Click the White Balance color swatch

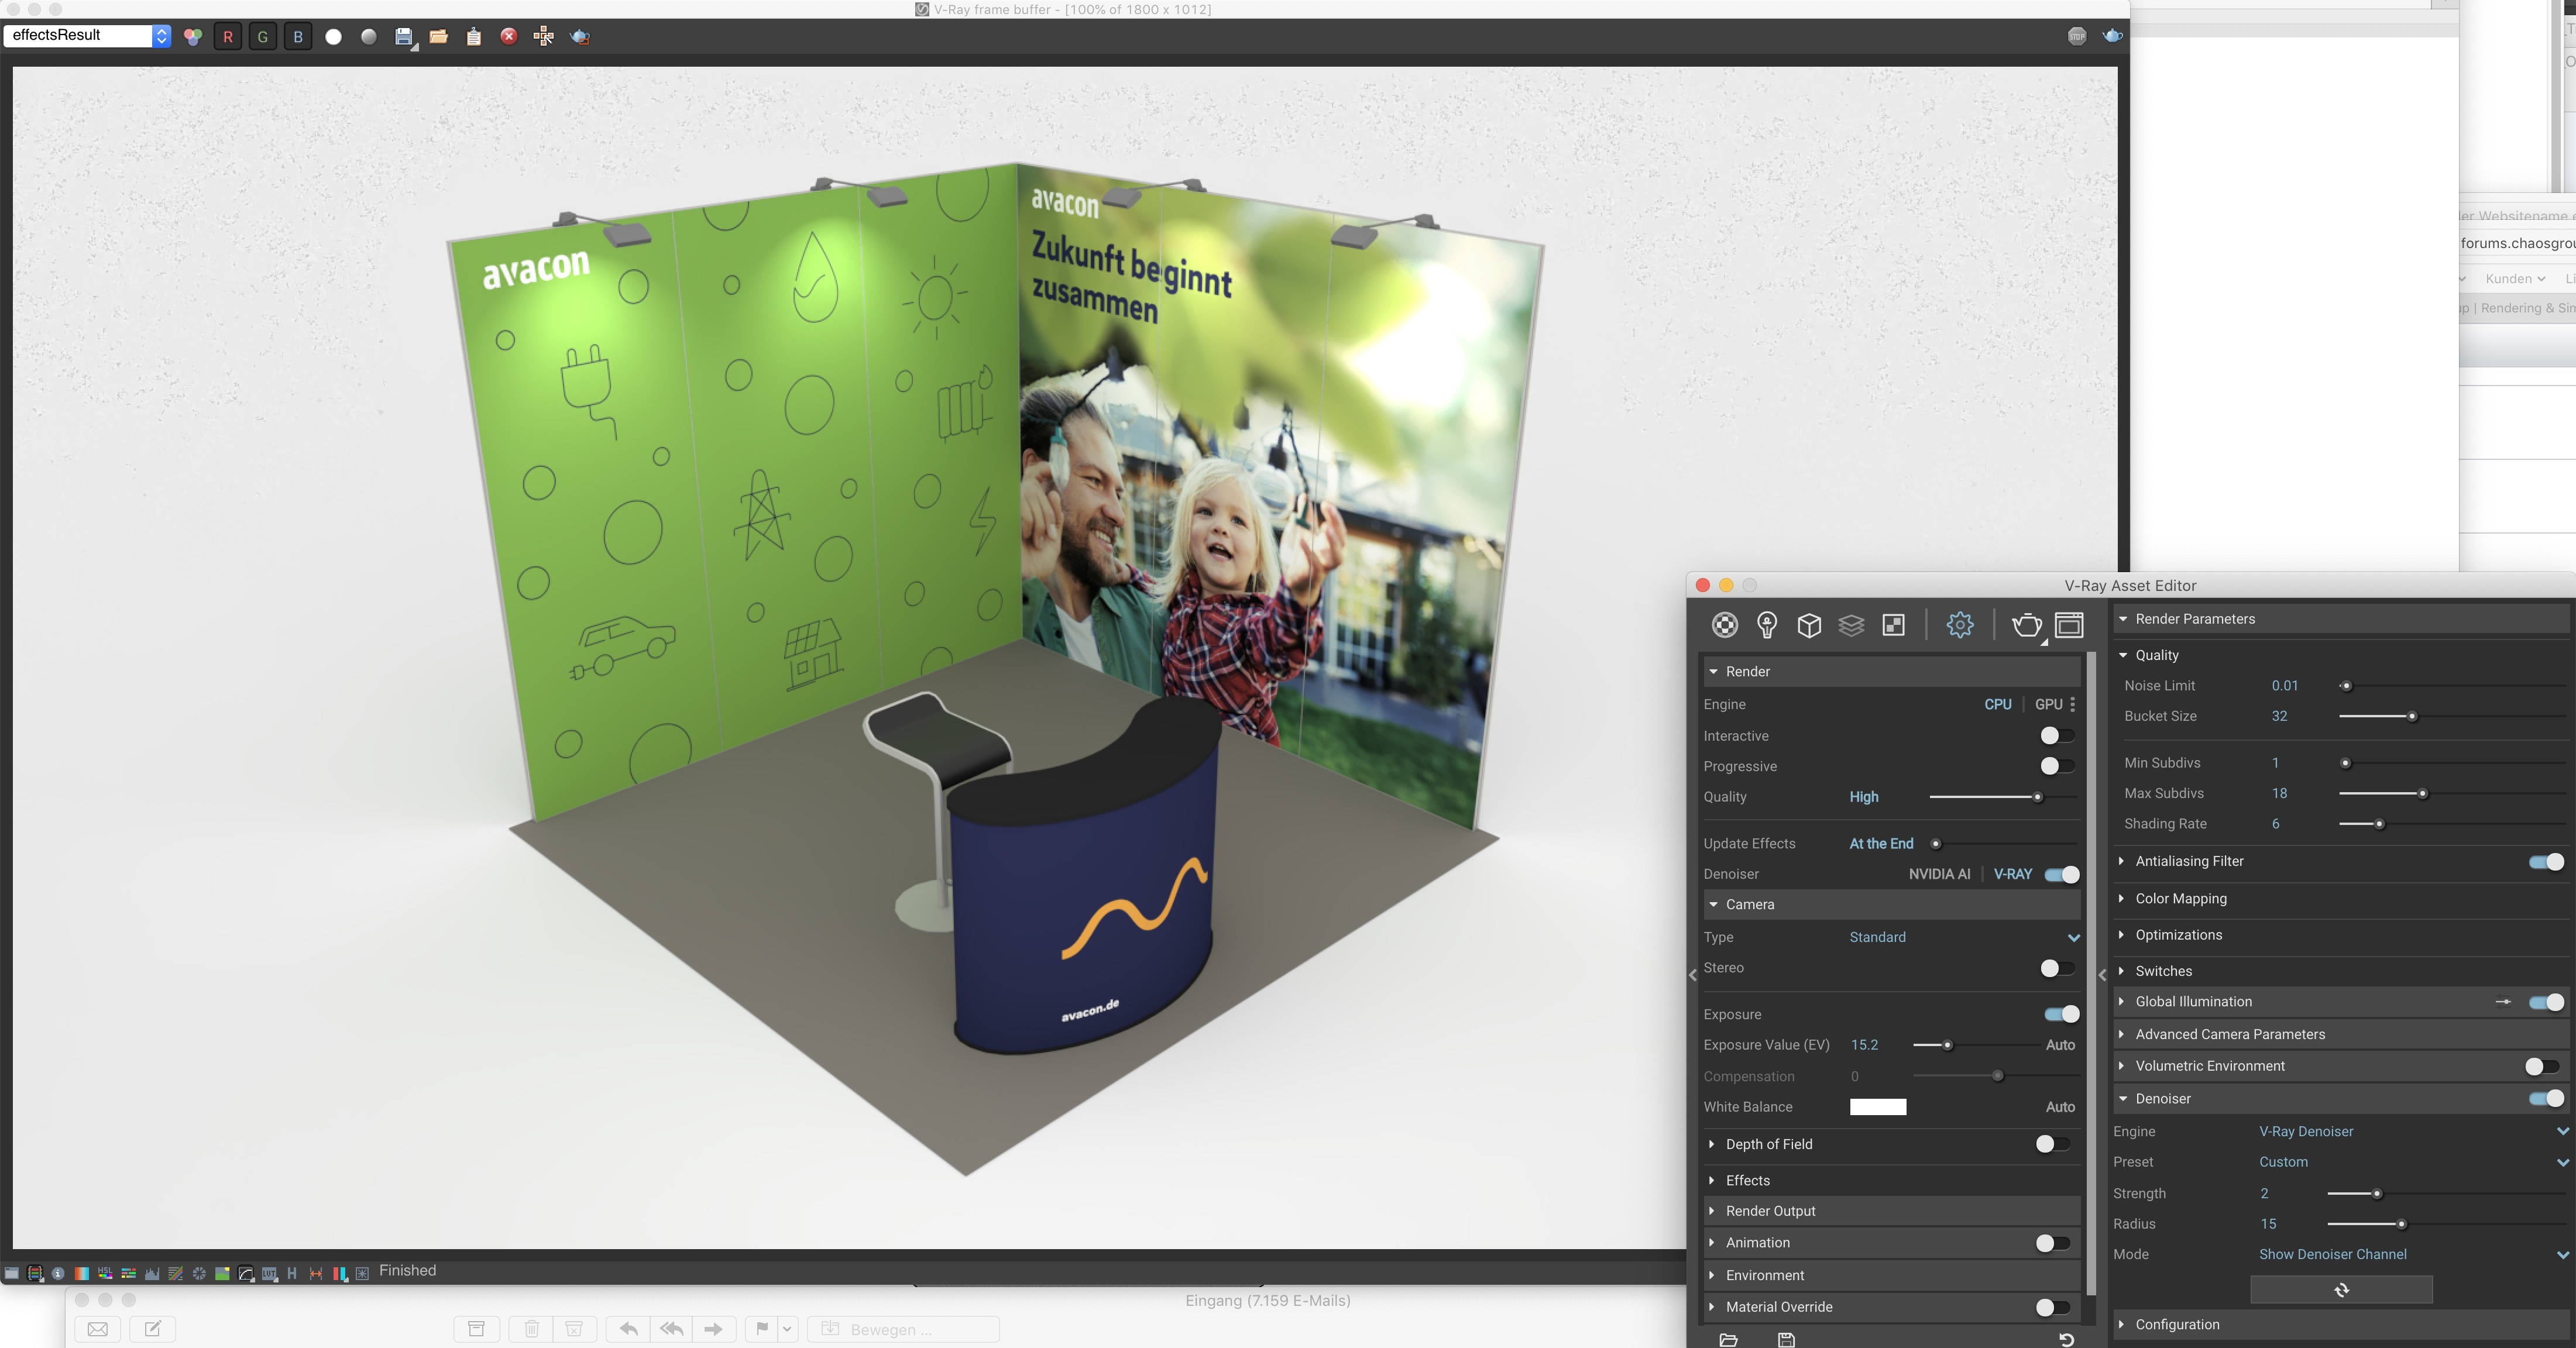click(x=1878, y=1107)
